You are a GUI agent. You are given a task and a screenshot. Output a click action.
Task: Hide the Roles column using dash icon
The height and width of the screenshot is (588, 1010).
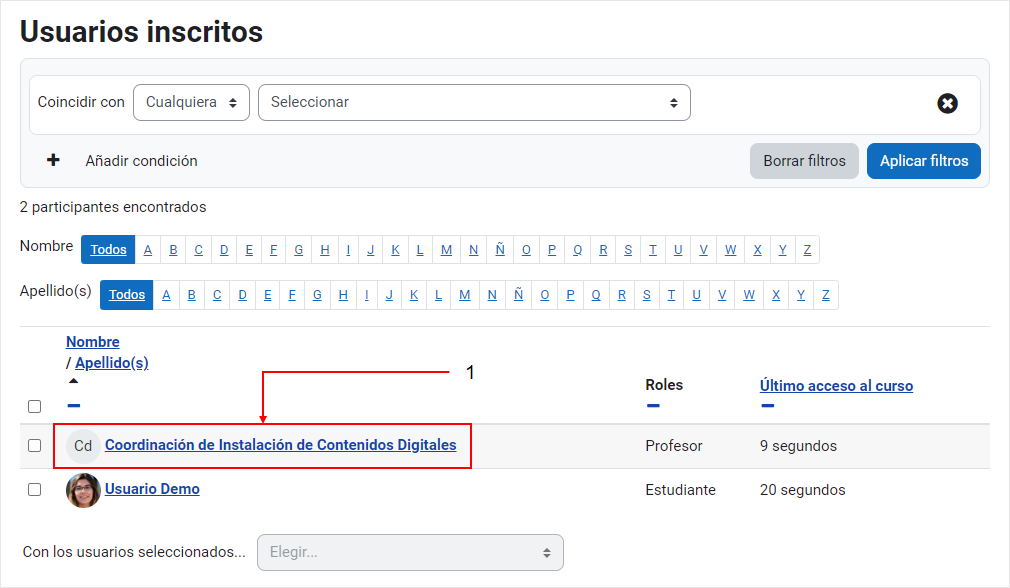653,406
